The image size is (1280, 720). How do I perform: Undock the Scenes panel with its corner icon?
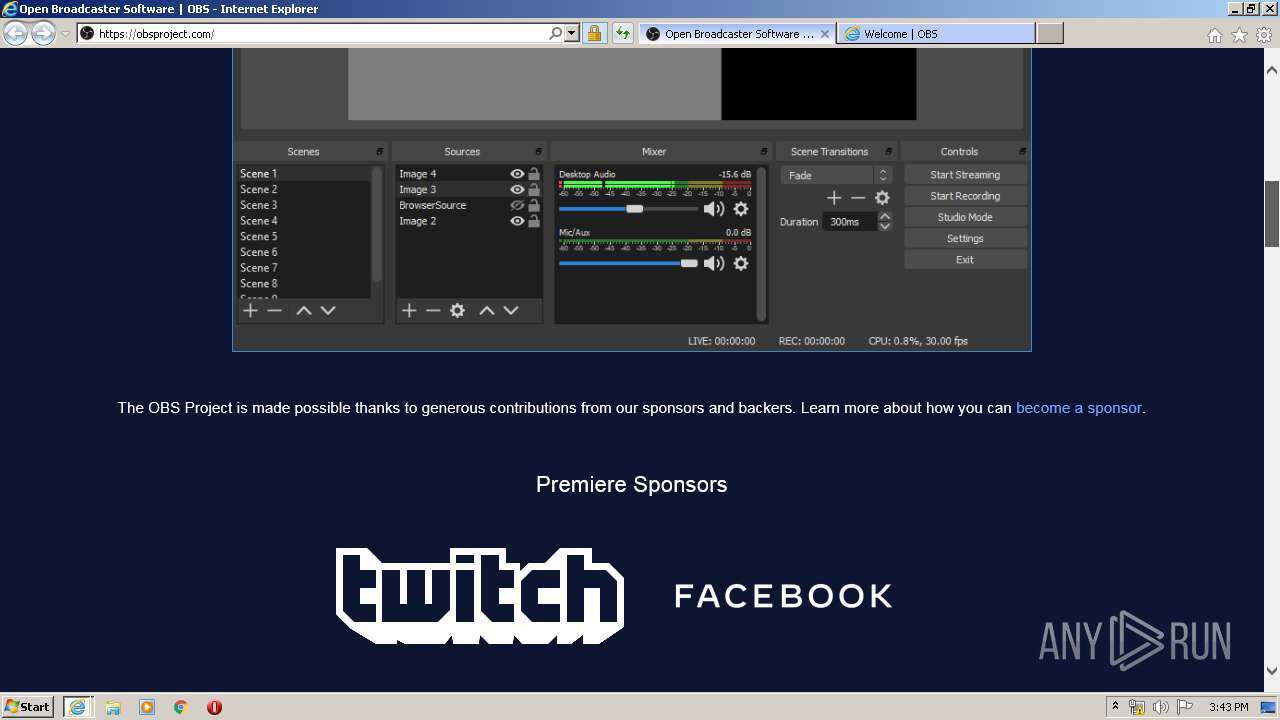click(380, 152)
